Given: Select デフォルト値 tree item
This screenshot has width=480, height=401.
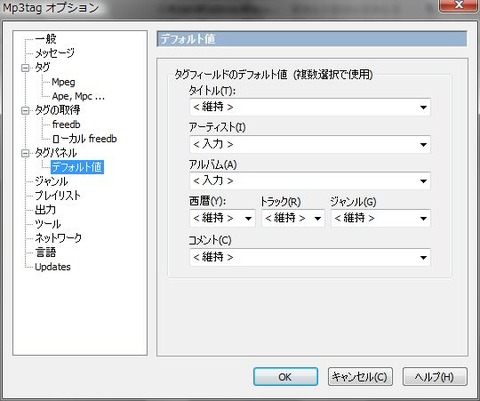Looking at the screenshot, I should click(77, 167).
